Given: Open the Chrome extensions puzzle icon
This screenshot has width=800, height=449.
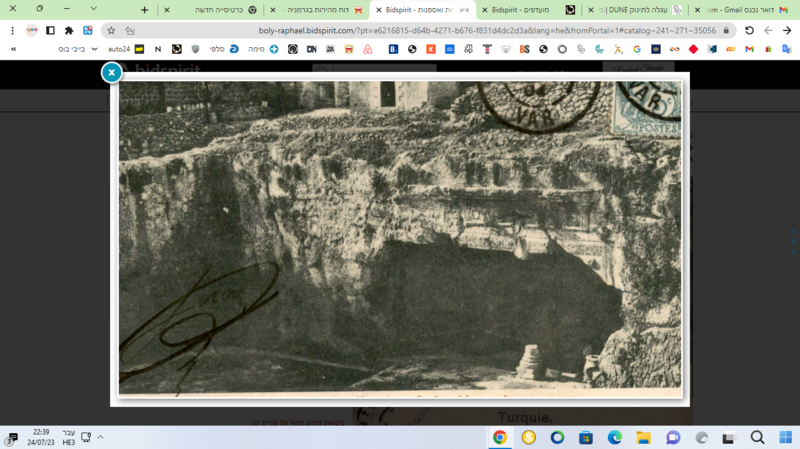Looking at the screenshot, I should click(69, 31).
